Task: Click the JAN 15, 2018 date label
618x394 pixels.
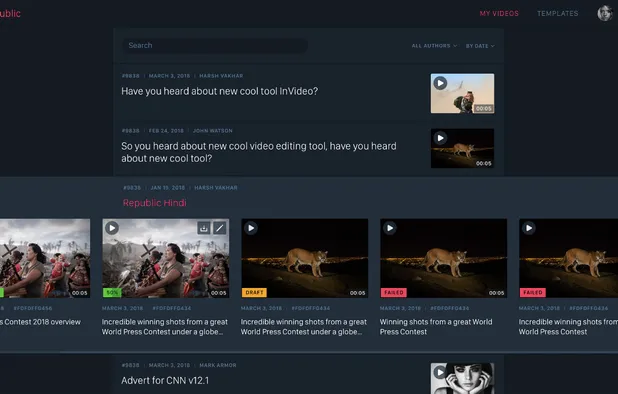Action: pos(168,188)
